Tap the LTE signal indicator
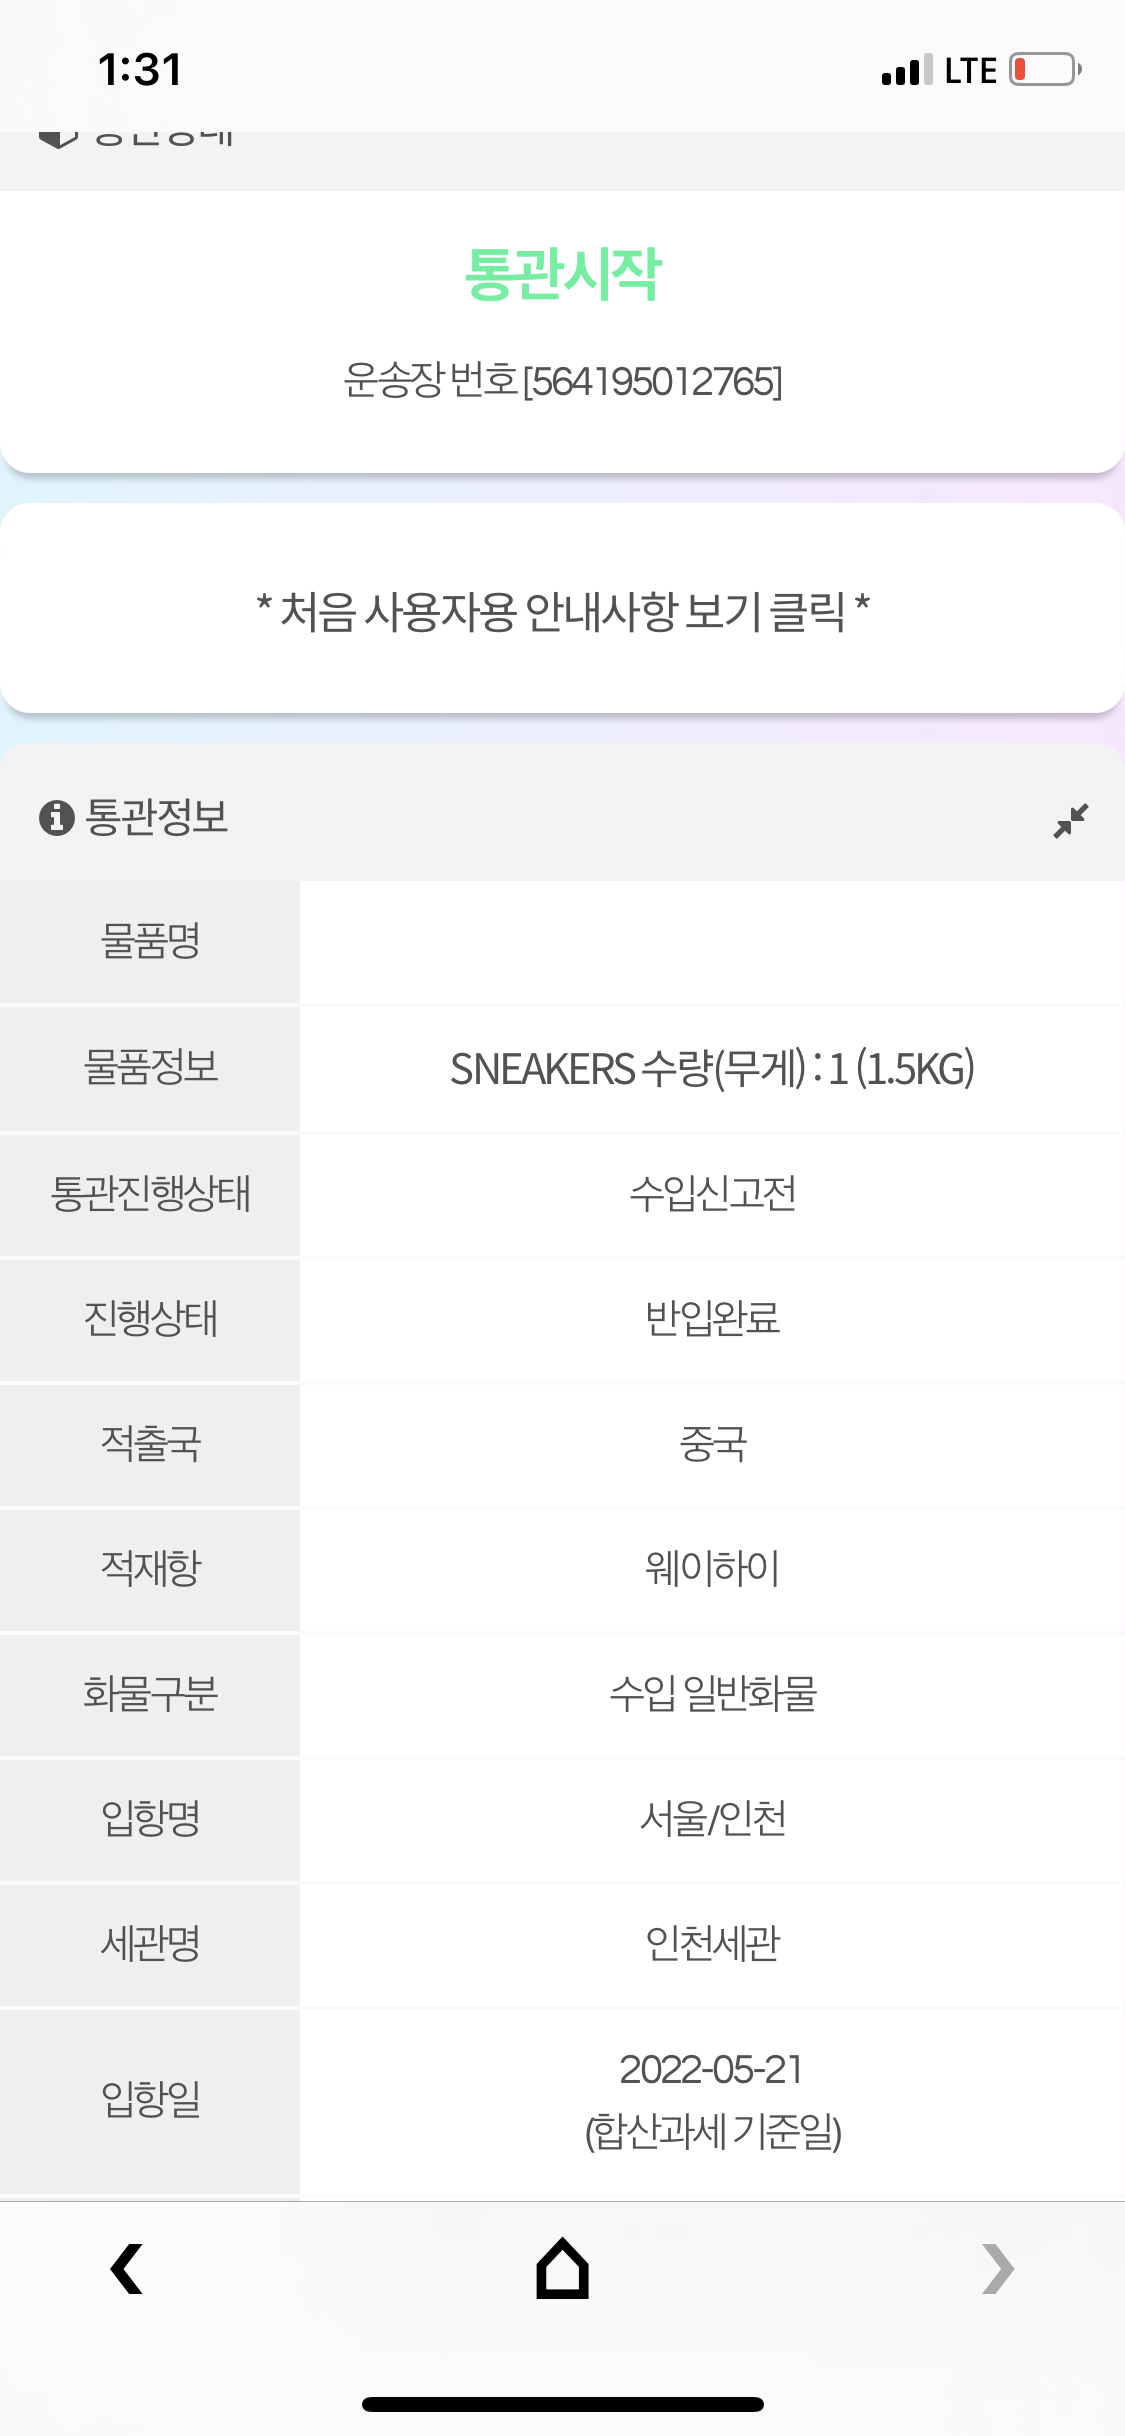This screenshot has width=1125, height=2436. point(970,71)
